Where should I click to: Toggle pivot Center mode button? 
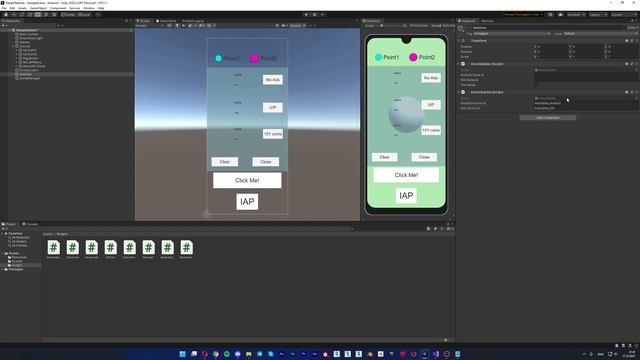pos(69,15)
